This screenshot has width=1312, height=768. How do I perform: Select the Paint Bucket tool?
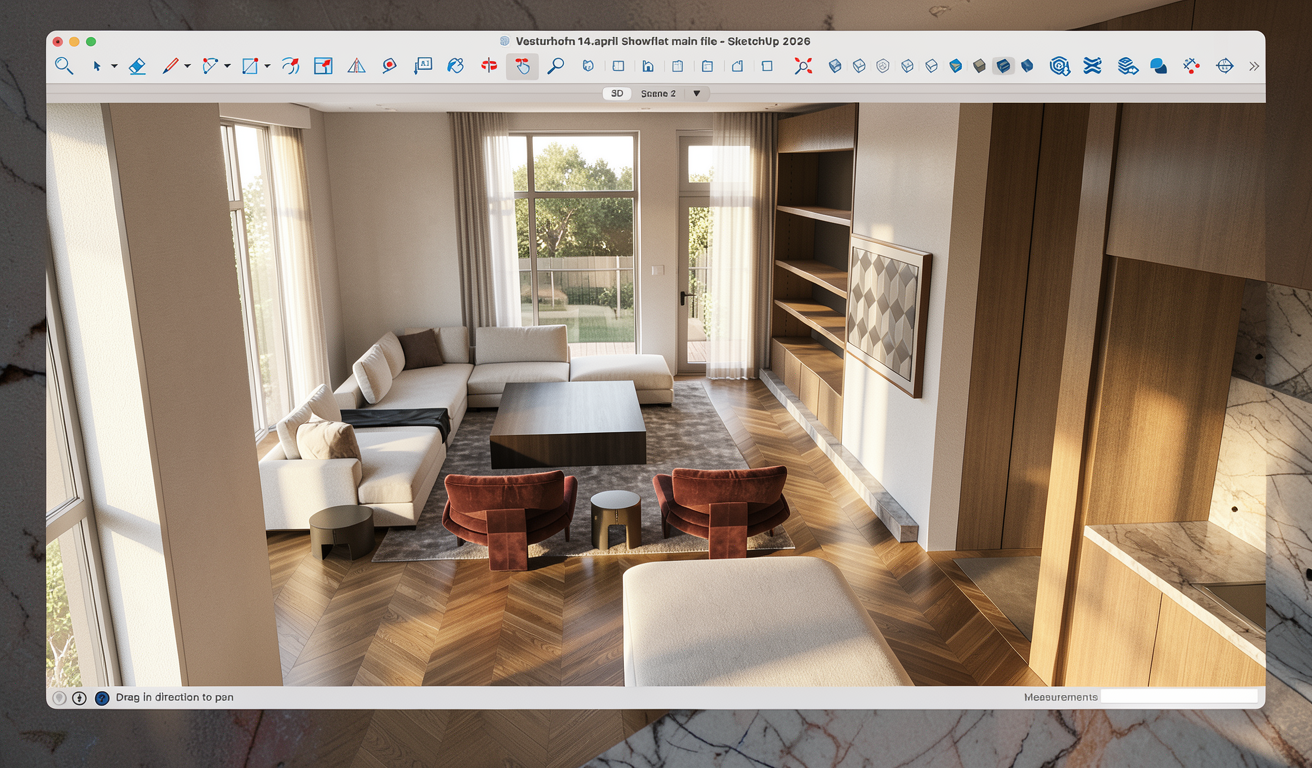pos(455,66)
